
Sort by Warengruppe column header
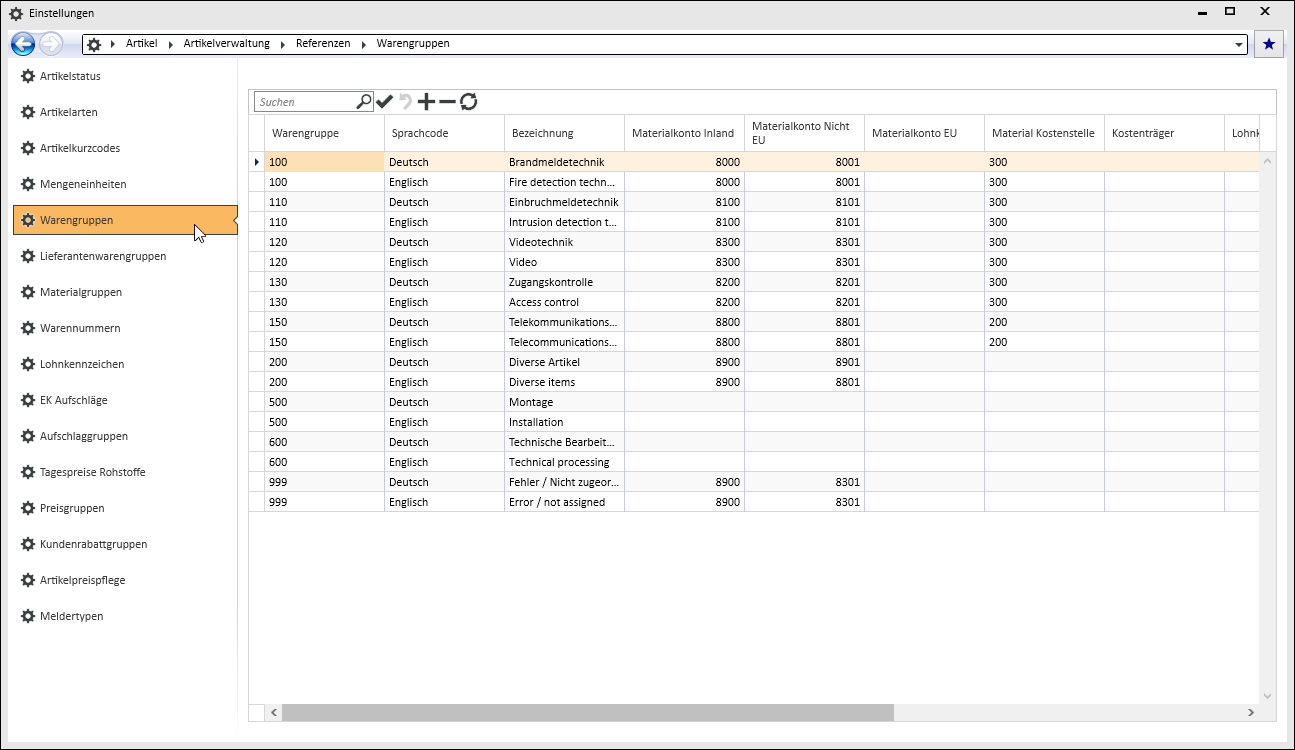tap(325, 133)
